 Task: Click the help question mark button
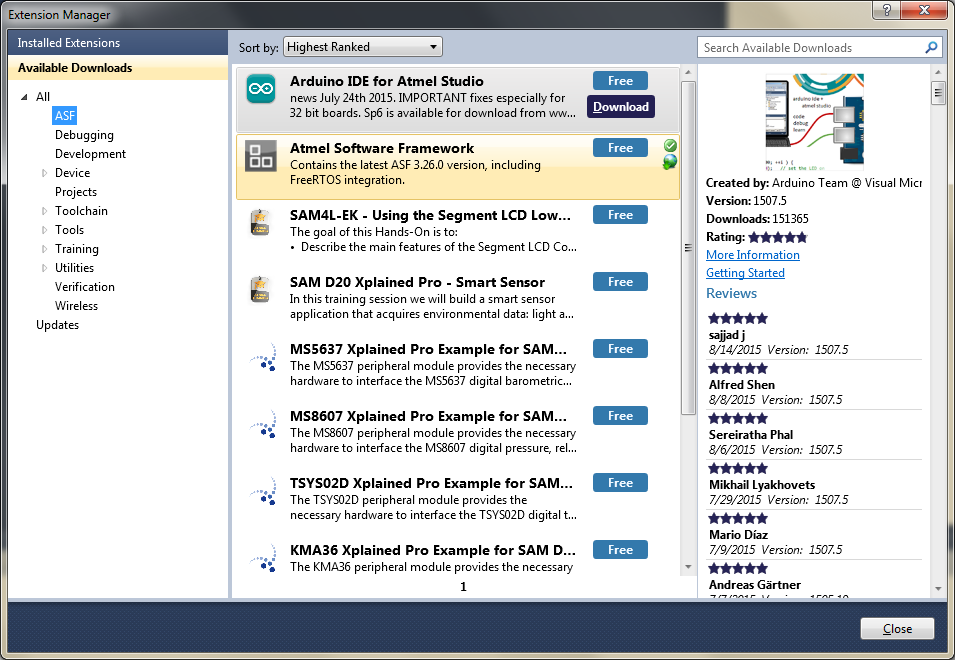click(886, 10)
